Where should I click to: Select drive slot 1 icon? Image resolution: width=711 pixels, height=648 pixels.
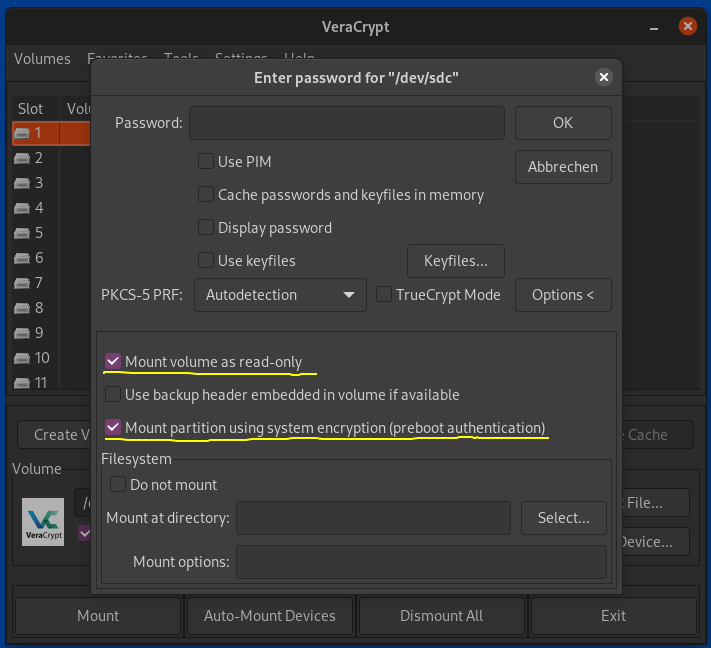[21, 133]
